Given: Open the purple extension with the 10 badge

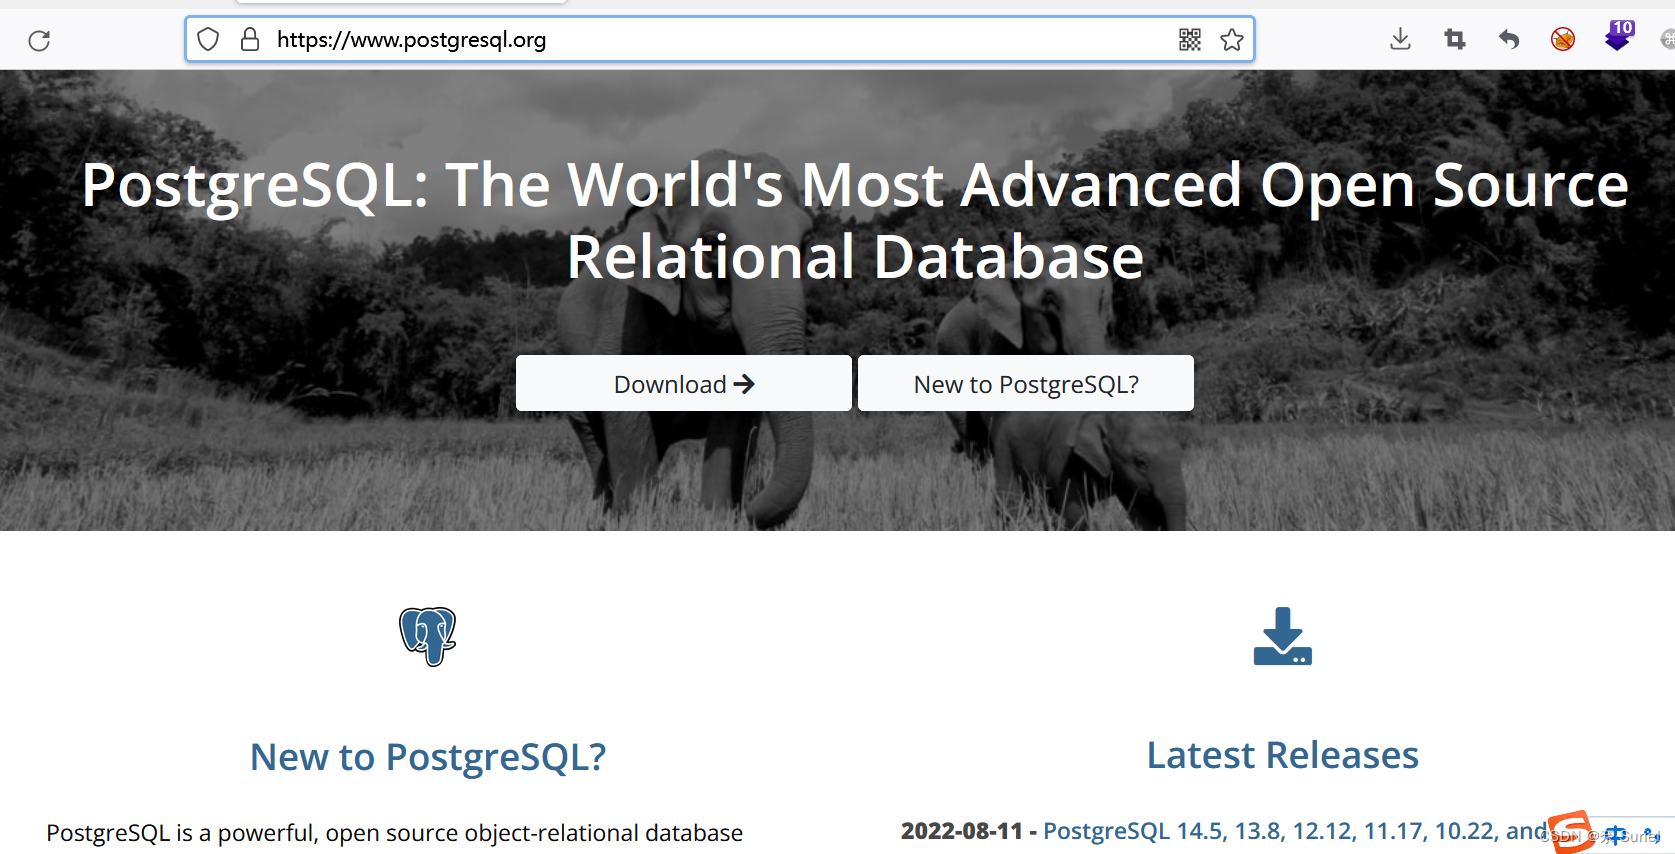Looking at the screenshot, I should 1618,36.
